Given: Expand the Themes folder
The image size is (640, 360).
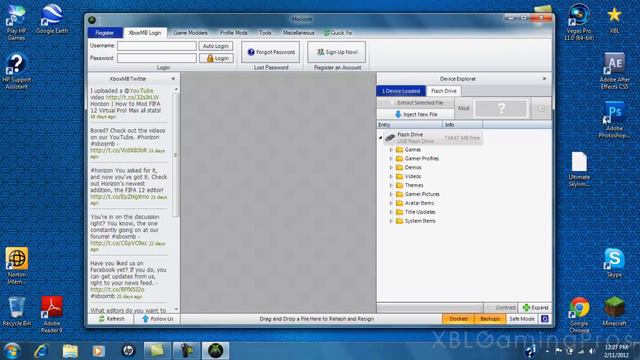Looking at the screenshot, I should pyautogui.click(x=391, y=185).
